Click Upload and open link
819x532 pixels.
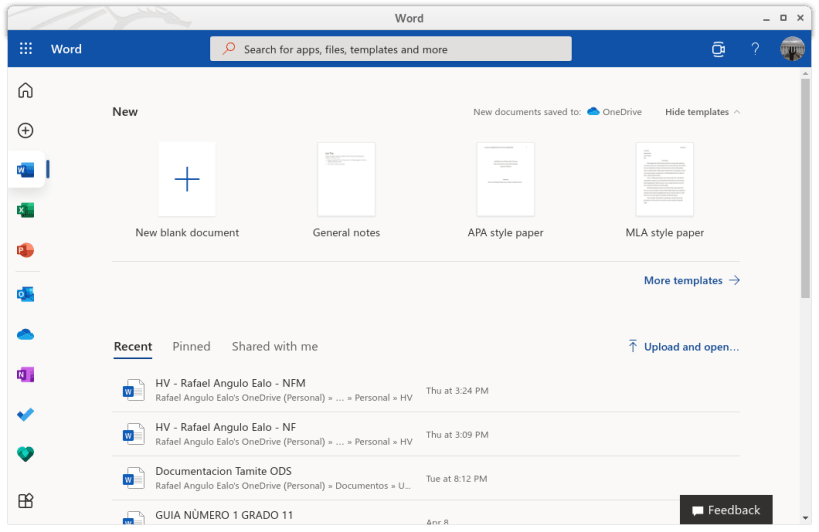tap(692, 347)
